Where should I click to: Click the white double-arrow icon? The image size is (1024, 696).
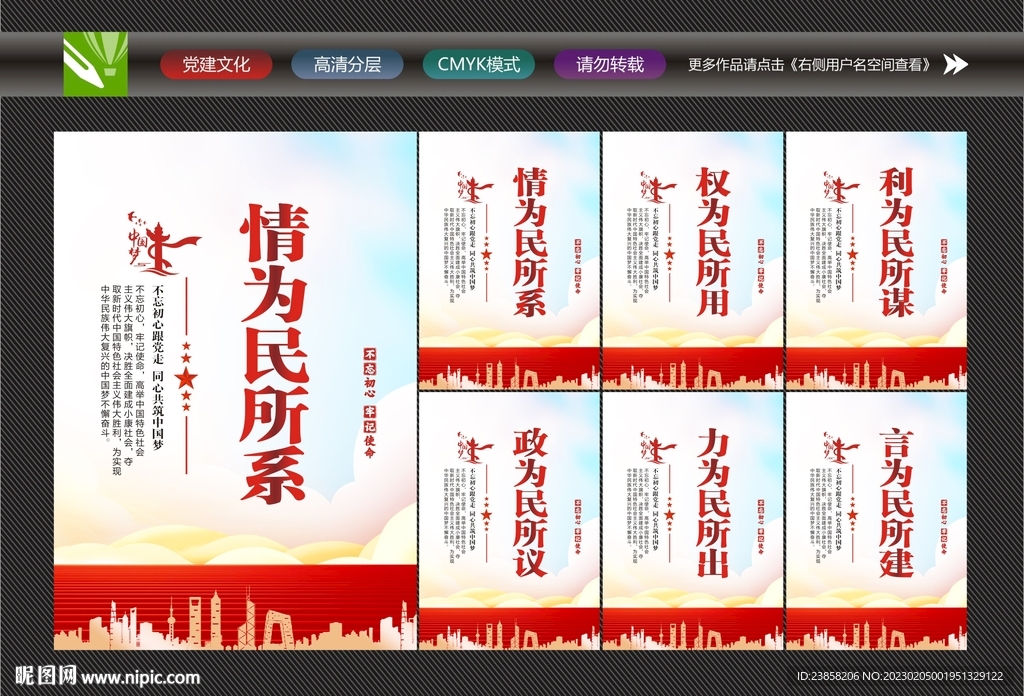coord(955,64)
